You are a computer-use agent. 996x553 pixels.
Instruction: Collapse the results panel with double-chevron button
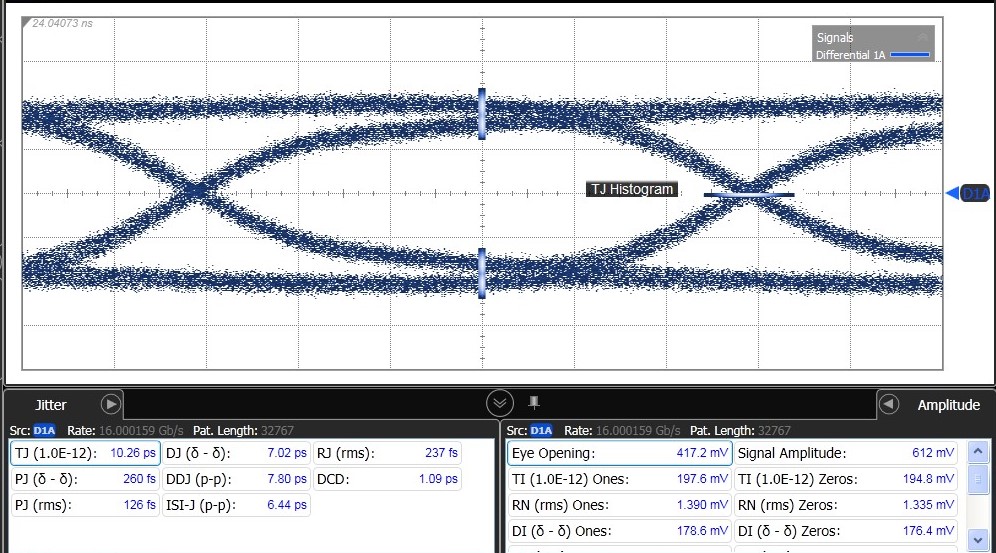click(500, 403)
